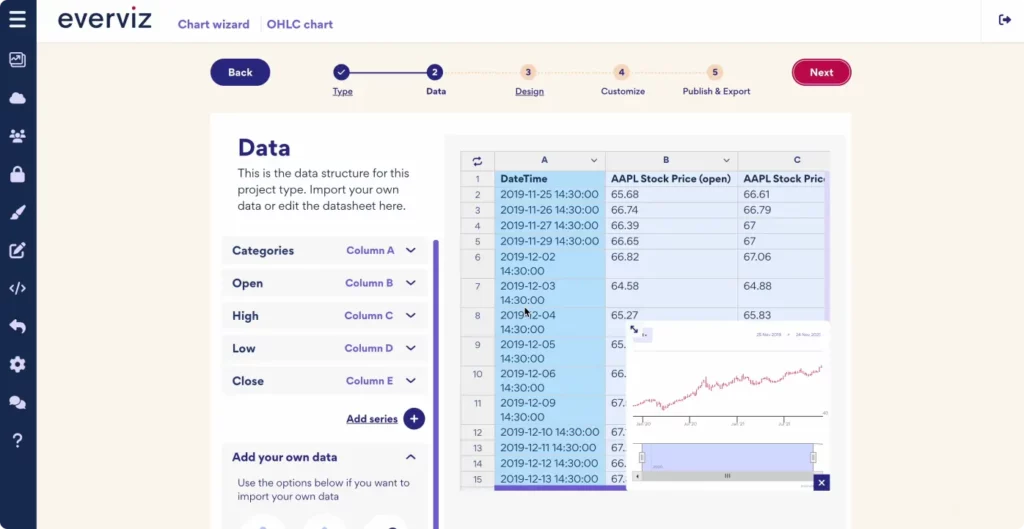This screenshot has width=1024, height=529.
Task: Open the charts icon in sidebar
Action: click(x=18, y=59)
